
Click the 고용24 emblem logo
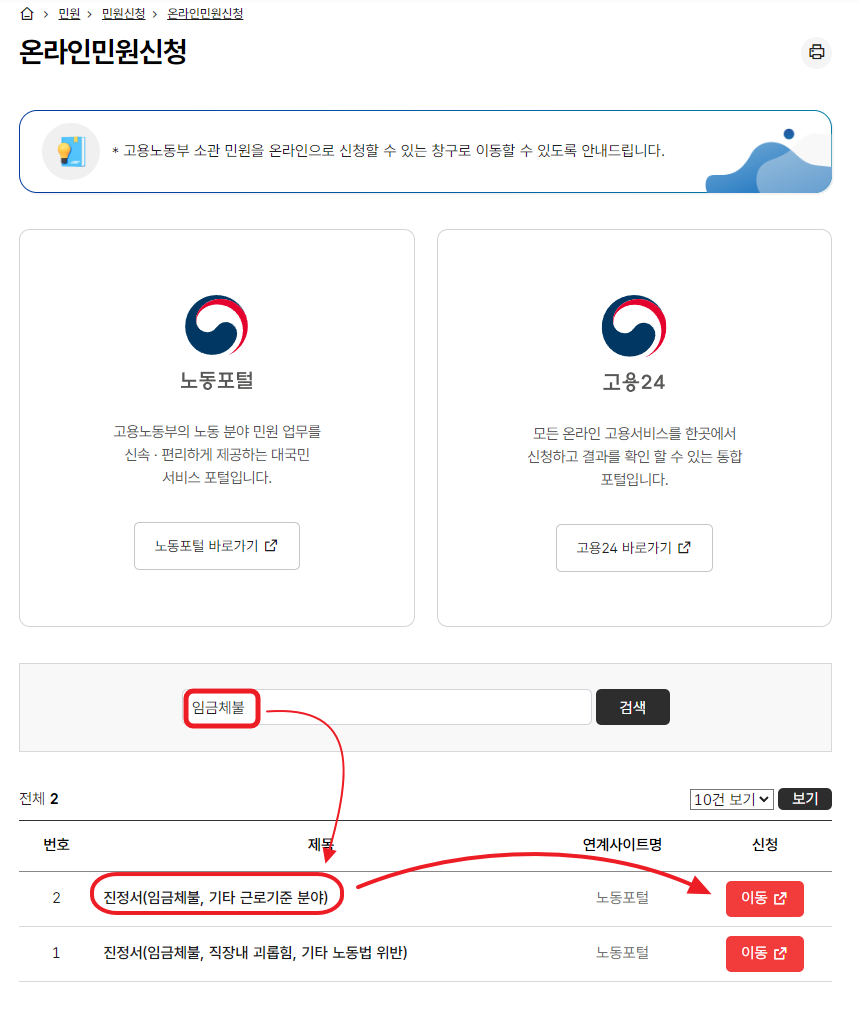tap(634, 326)
